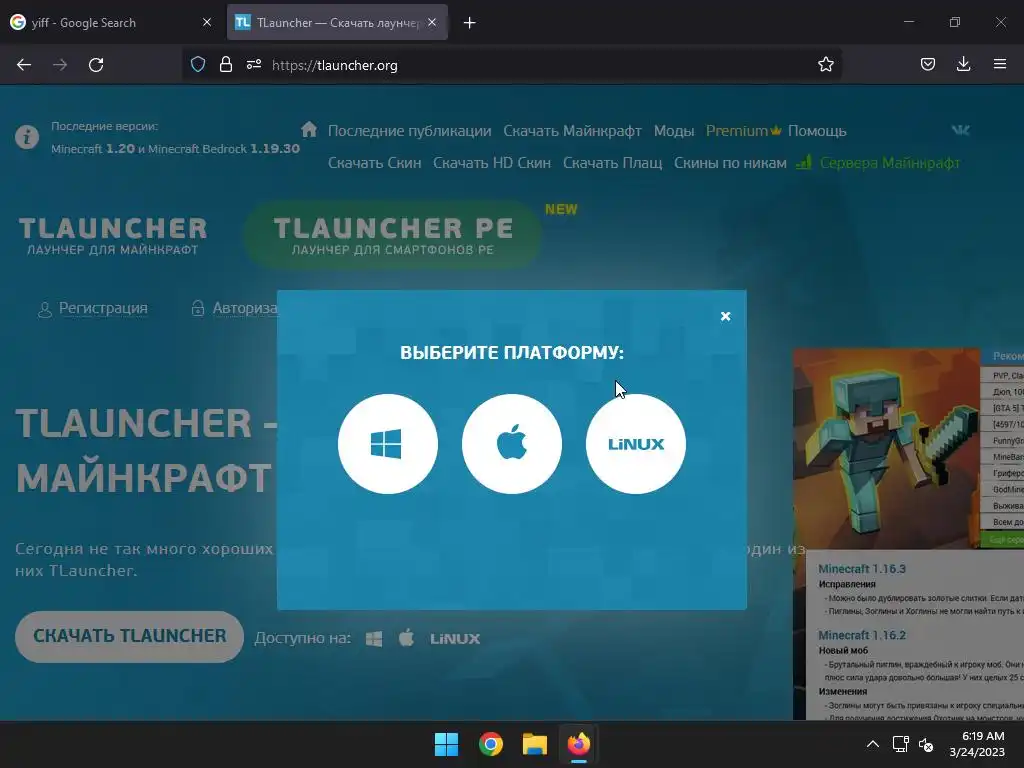
Task: Open a new browser tab
Action: (470, 23)
